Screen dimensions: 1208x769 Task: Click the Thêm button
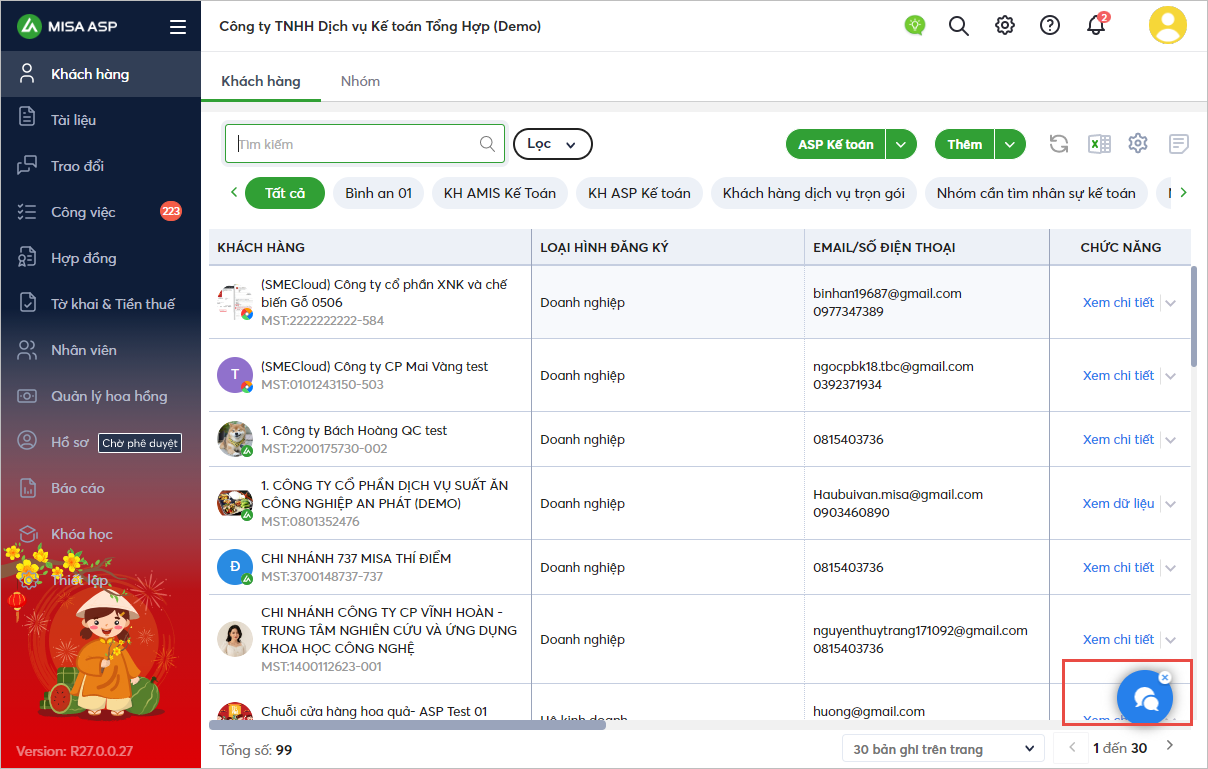[965, 144]
